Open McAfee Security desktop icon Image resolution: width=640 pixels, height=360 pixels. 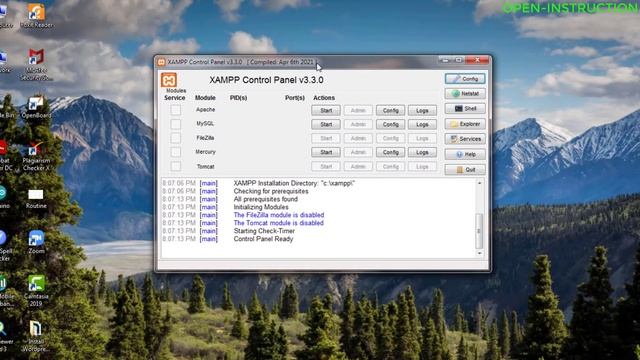36,64
